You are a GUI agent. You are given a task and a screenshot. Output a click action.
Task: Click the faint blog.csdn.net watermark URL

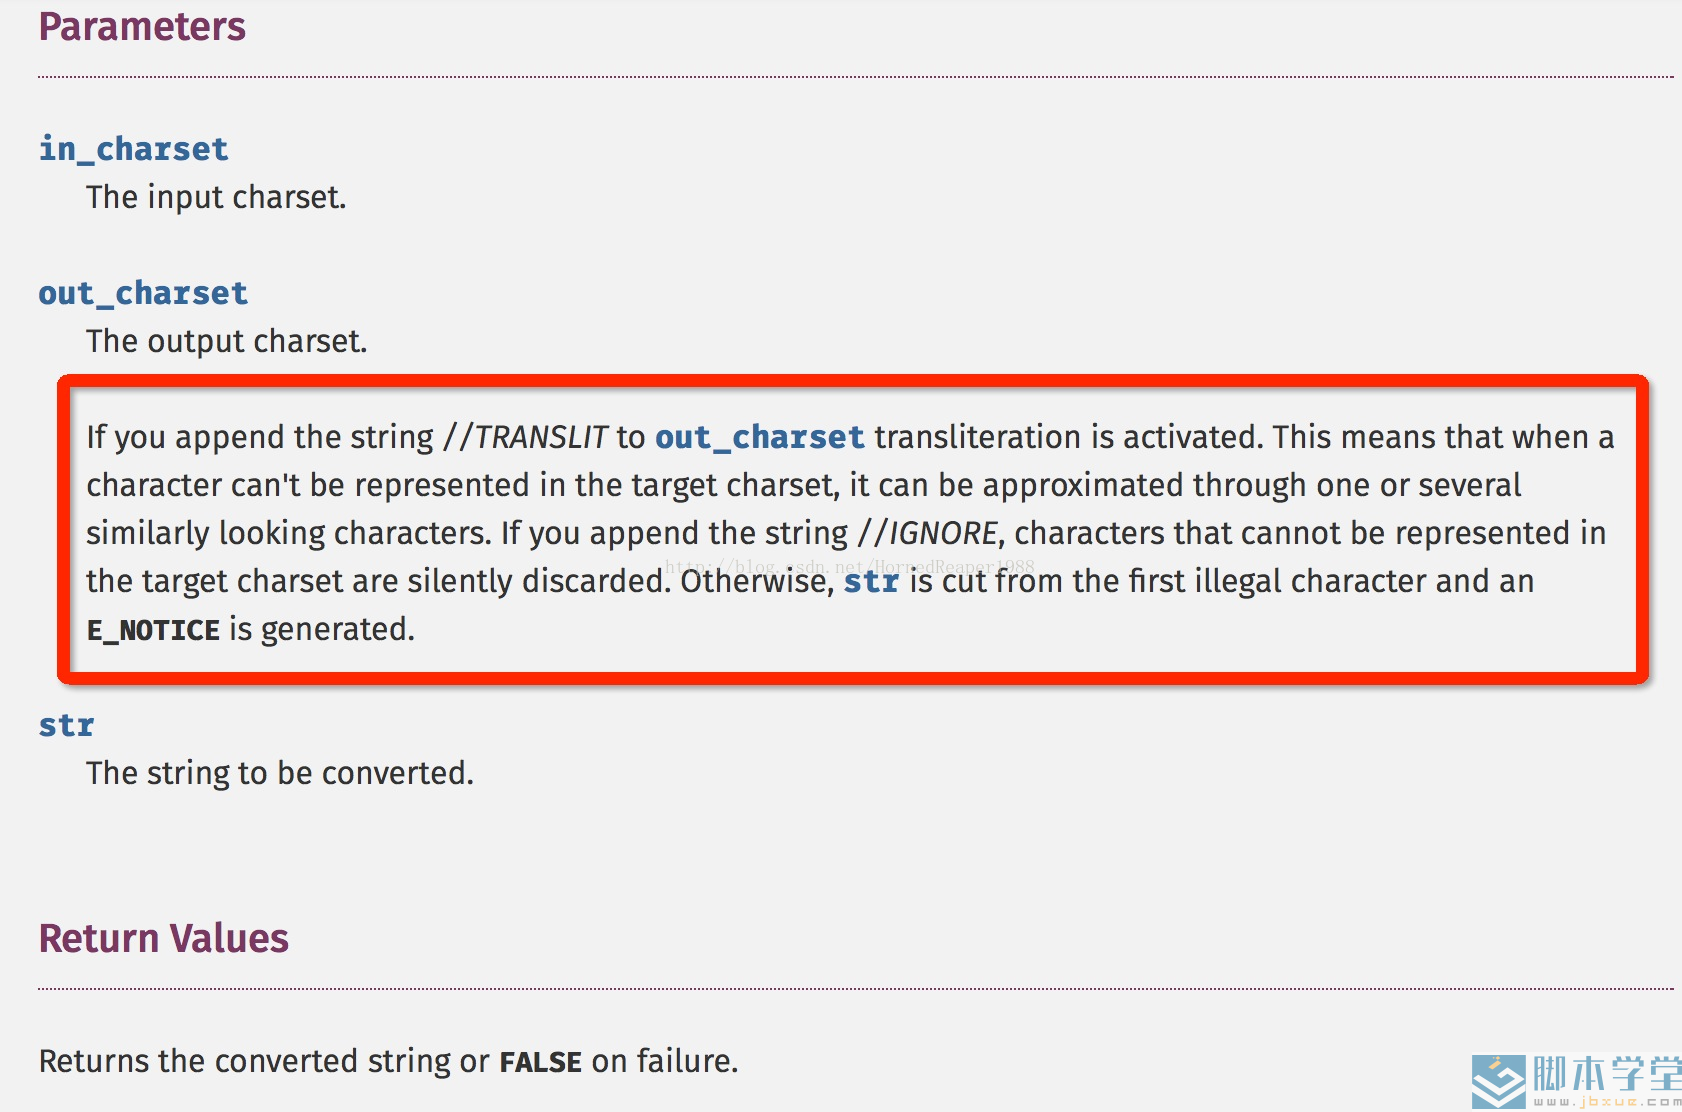click(x=850, y=566)
